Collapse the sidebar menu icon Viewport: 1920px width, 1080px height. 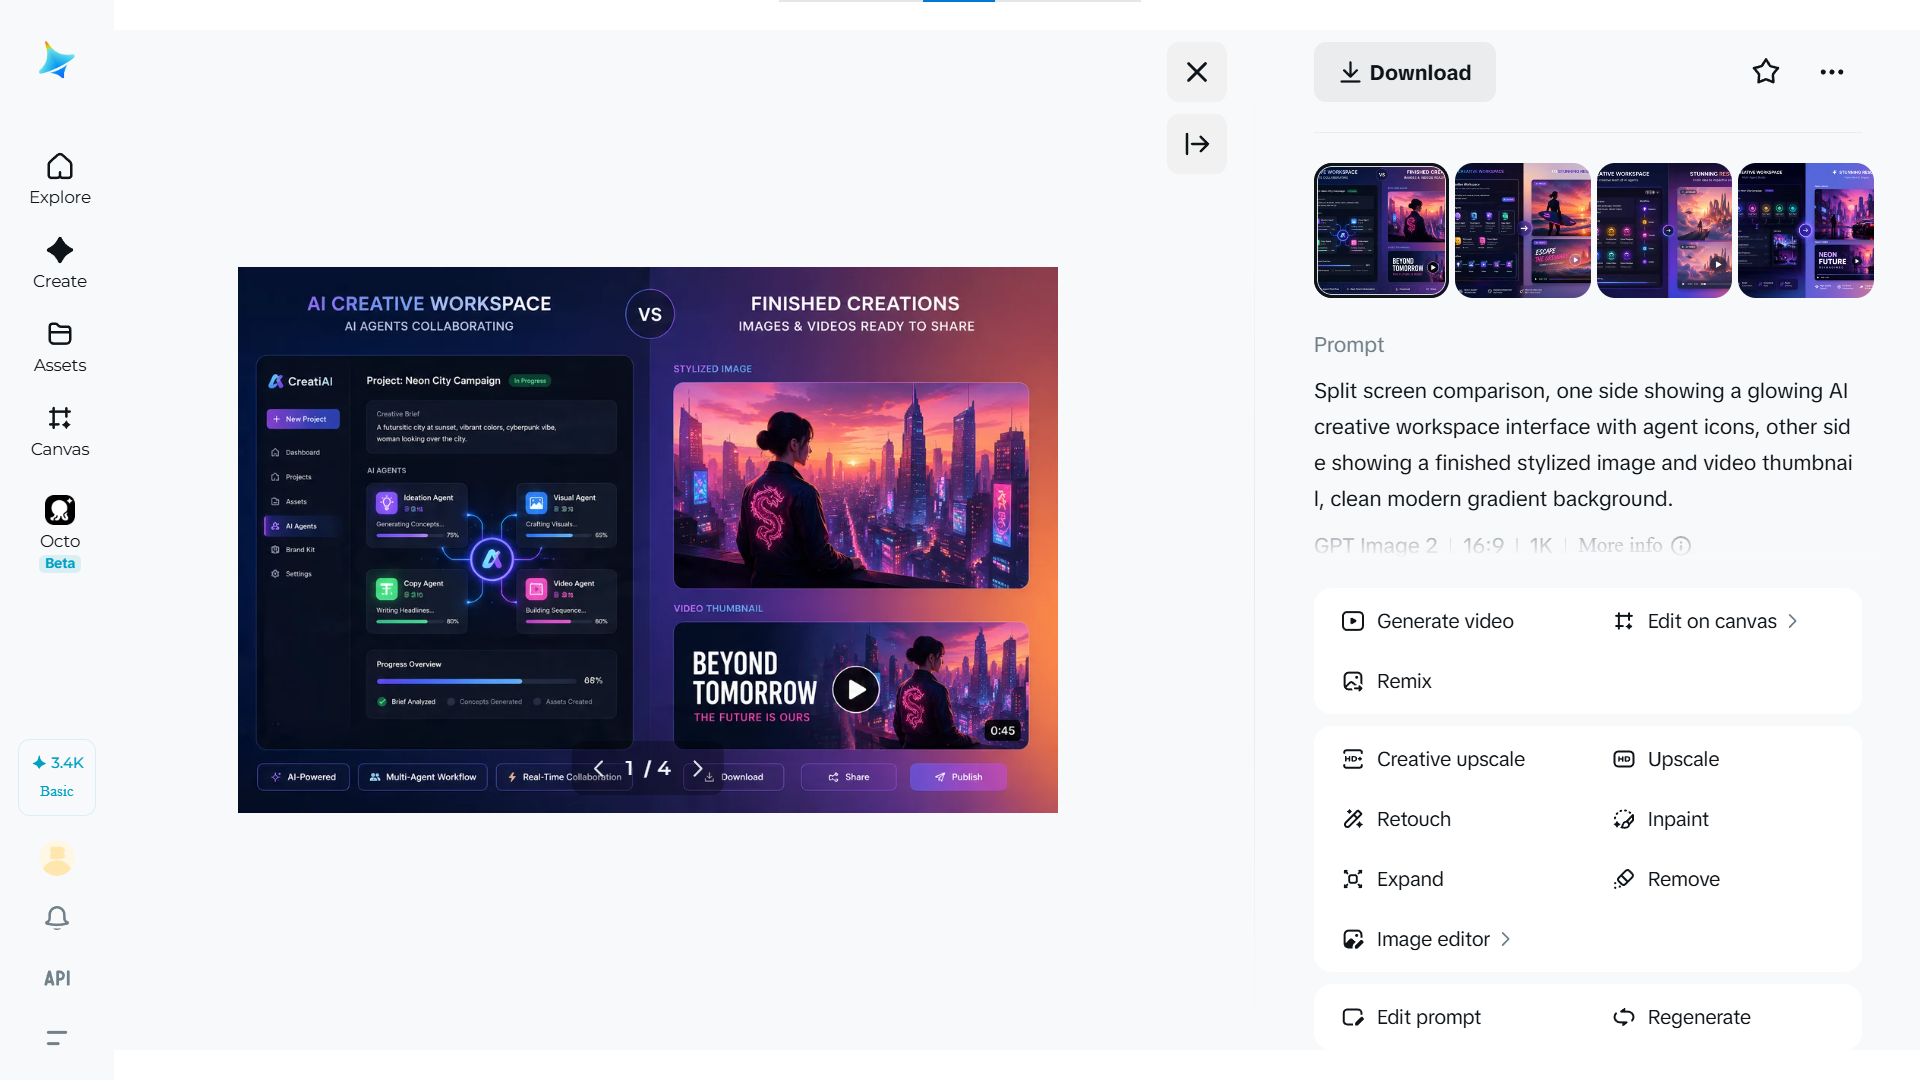click(x=57, y=1038)
